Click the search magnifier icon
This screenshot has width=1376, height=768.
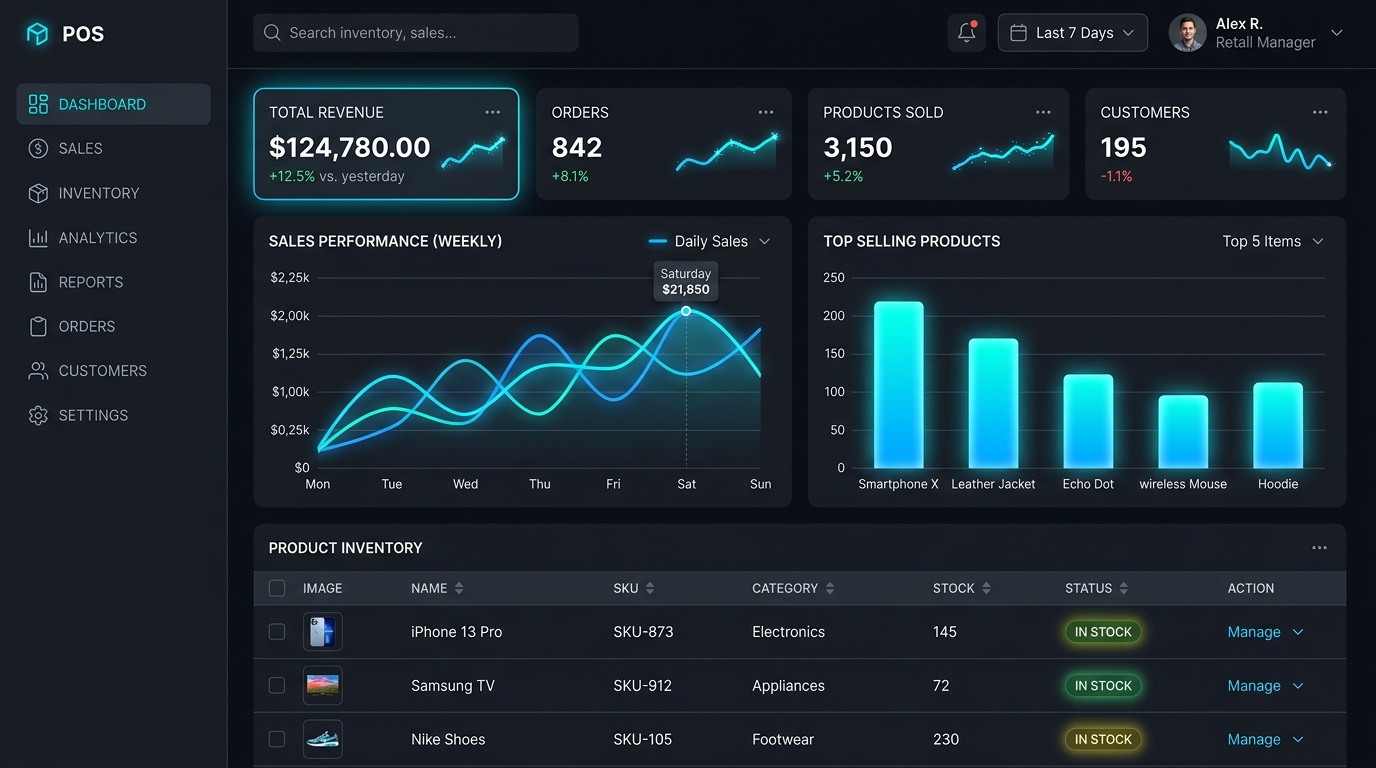272,33
